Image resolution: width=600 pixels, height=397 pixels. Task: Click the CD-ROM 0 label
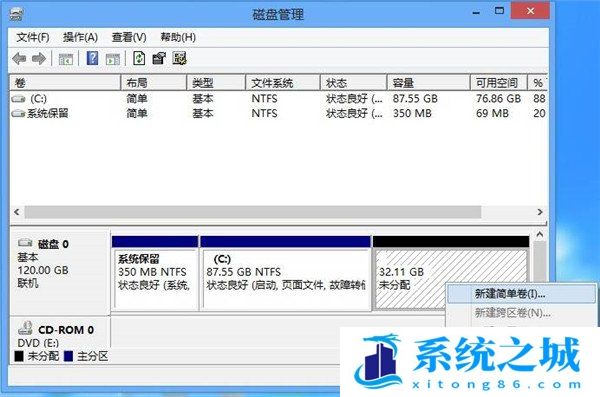66,330
